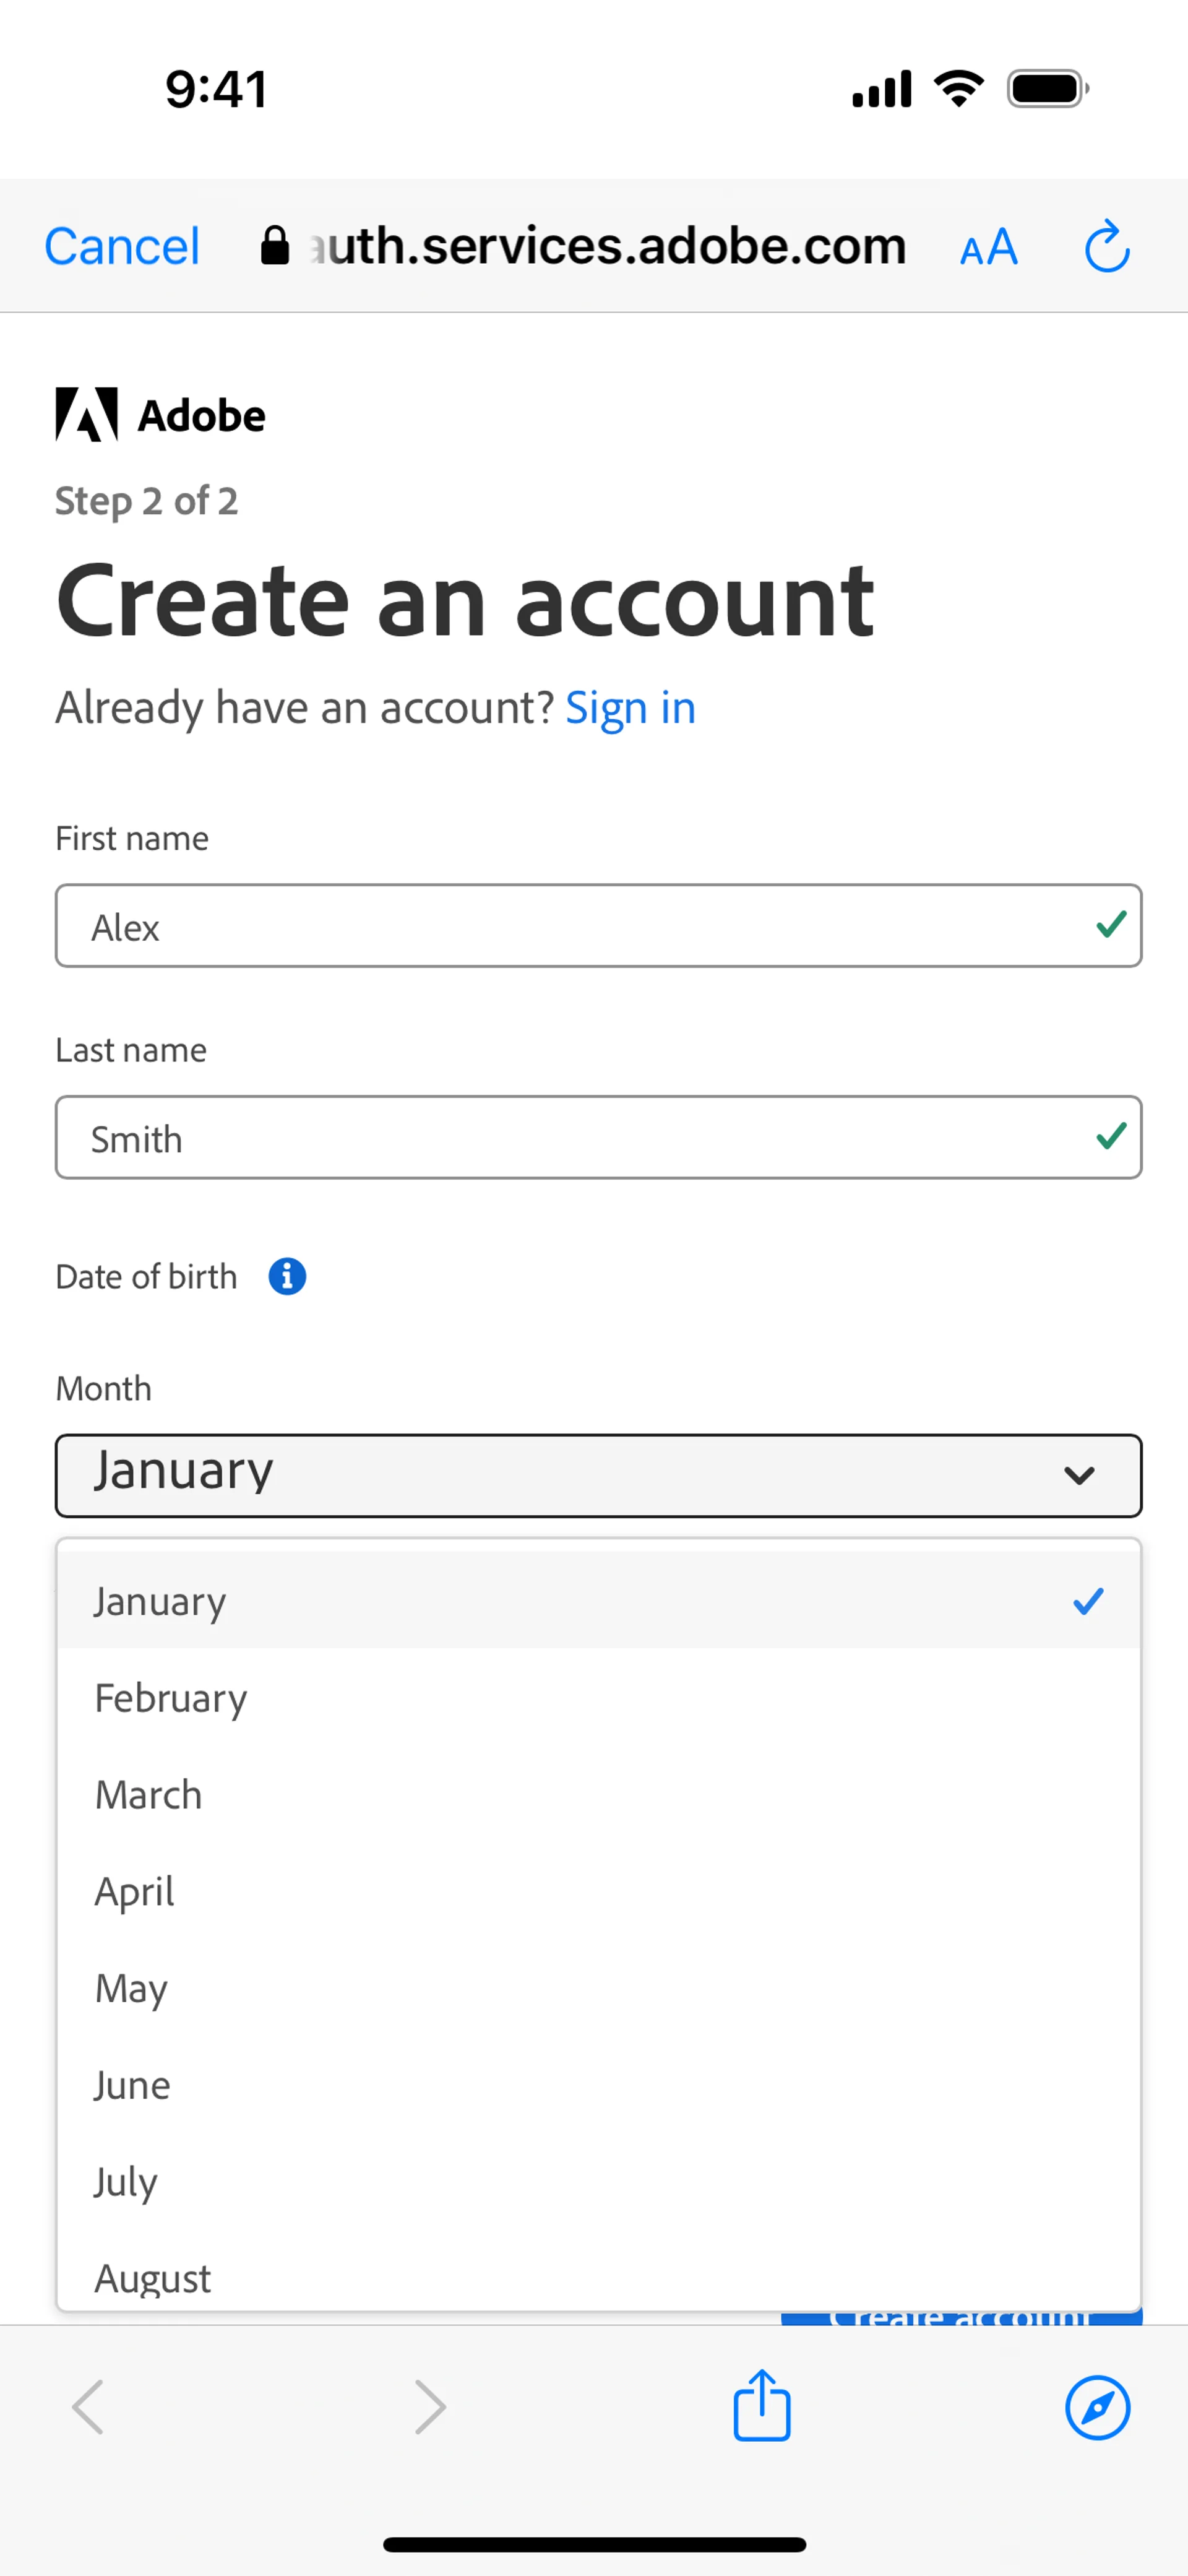
Task: Tap the Date of birth info icon
Action: click(x=287, y=1276)
